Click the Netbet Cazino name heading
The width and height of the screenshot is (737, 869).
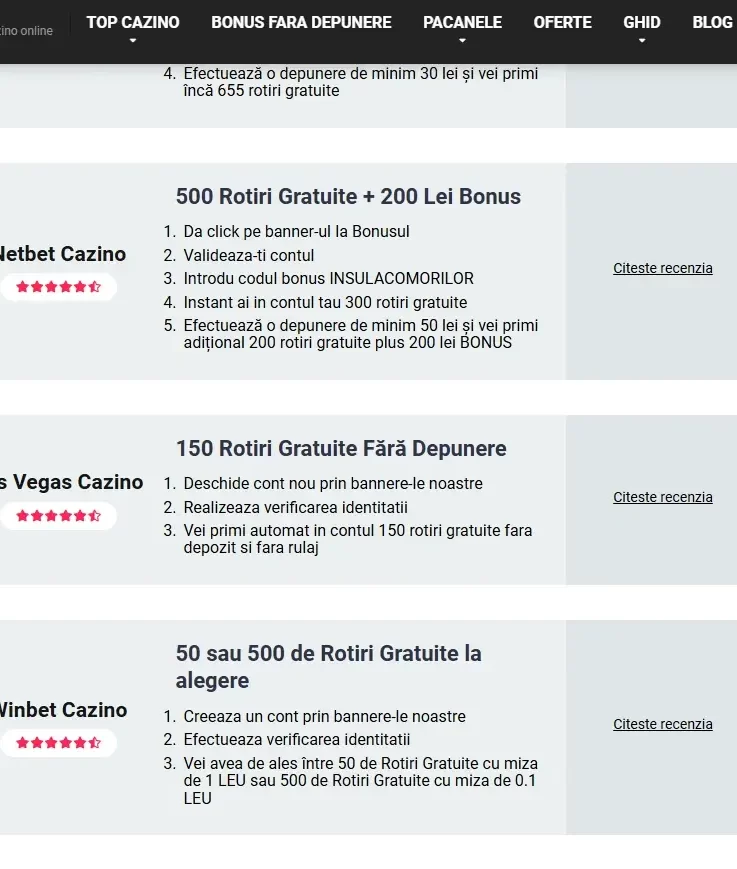[63, 254]
